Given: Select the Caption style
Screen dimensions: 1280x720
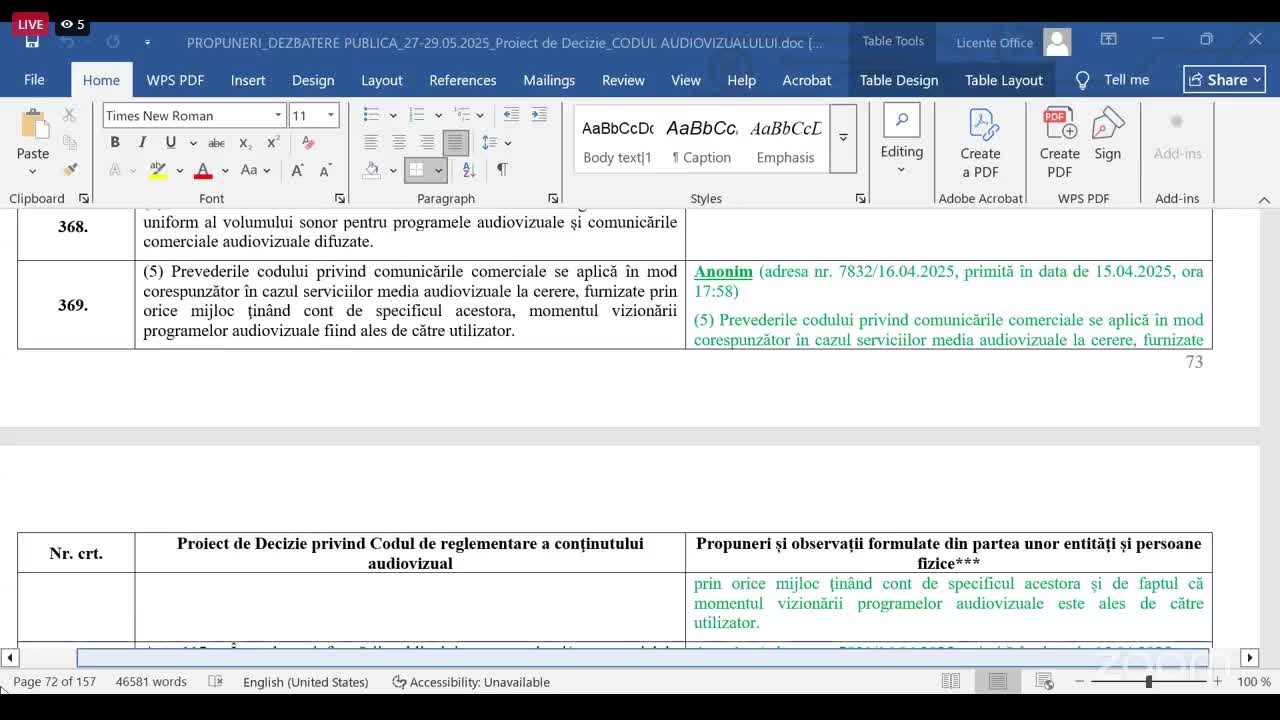Looking at the screenshot, I should pos(702,141).
